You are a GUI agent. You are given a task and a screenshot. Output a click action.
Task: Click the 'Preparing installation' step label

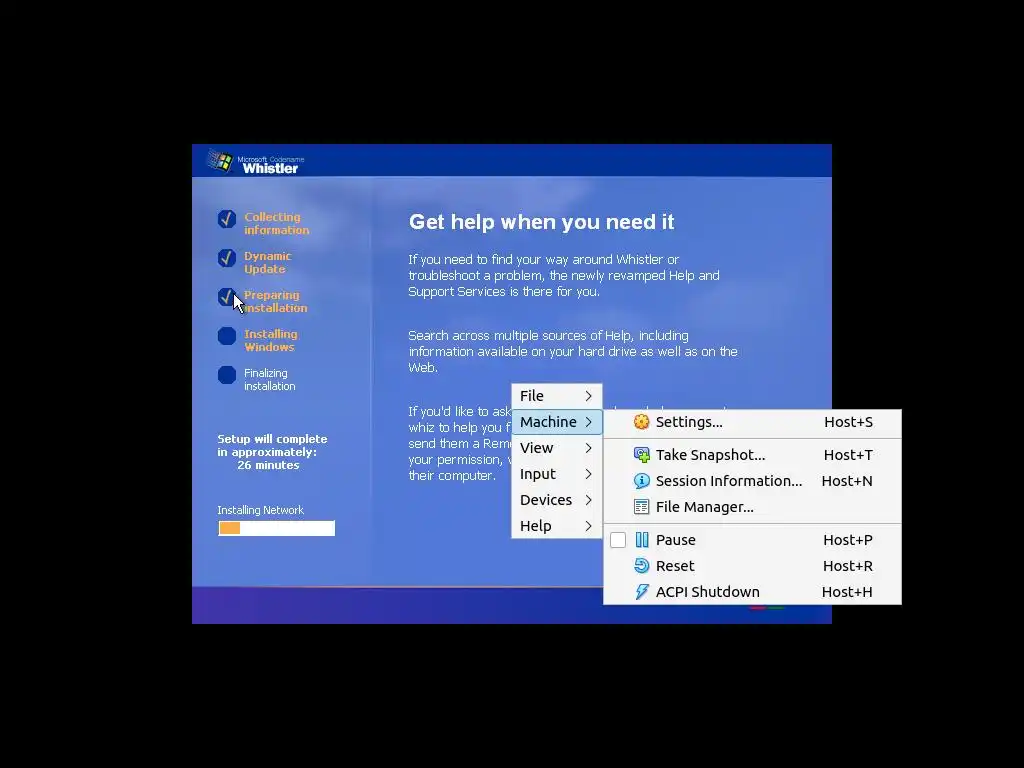[276, 302]
